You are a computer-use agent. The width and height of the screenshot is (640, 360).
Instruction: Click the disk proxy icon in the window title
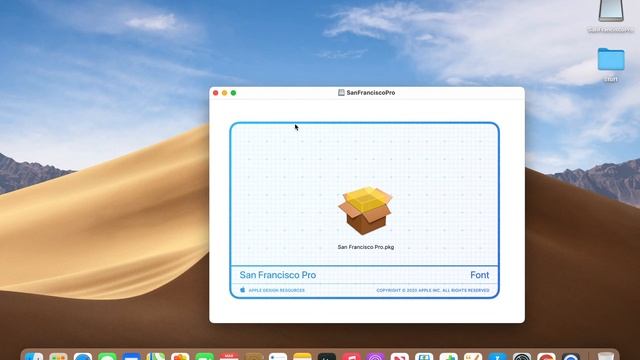coord(341,93)
